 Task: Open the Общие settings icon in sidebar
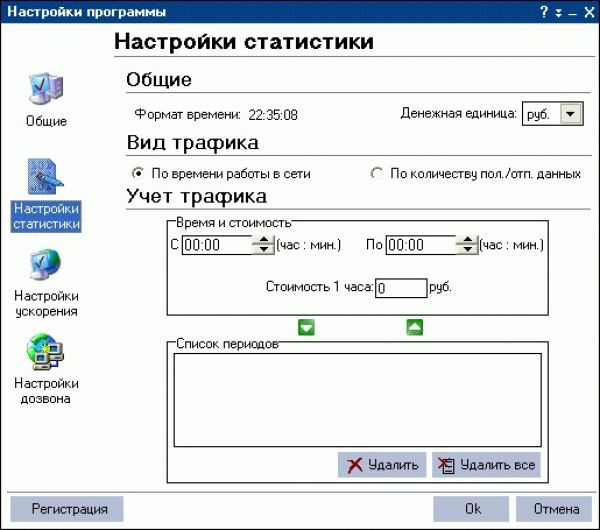(46, 89)
